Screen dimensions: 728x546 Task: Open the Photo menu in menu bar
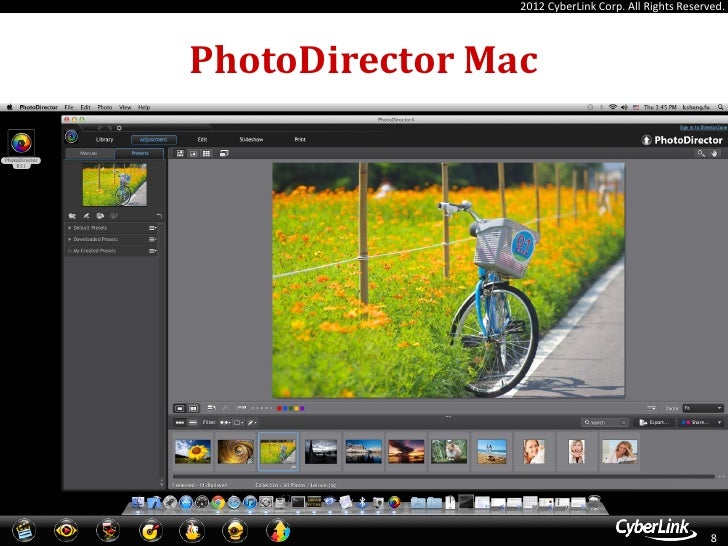[x=105, y=106]
